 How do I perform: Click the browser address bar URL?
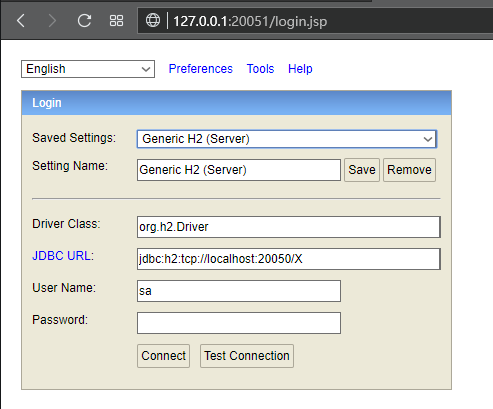tap(250, 21)
